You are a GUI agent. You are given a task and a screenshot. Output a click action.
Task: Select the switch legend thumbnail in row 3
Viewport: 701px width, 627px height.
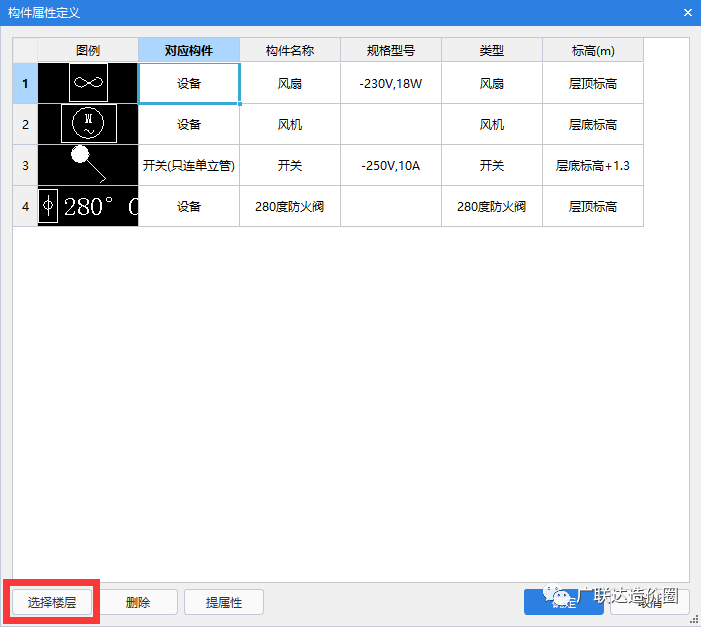88,165
